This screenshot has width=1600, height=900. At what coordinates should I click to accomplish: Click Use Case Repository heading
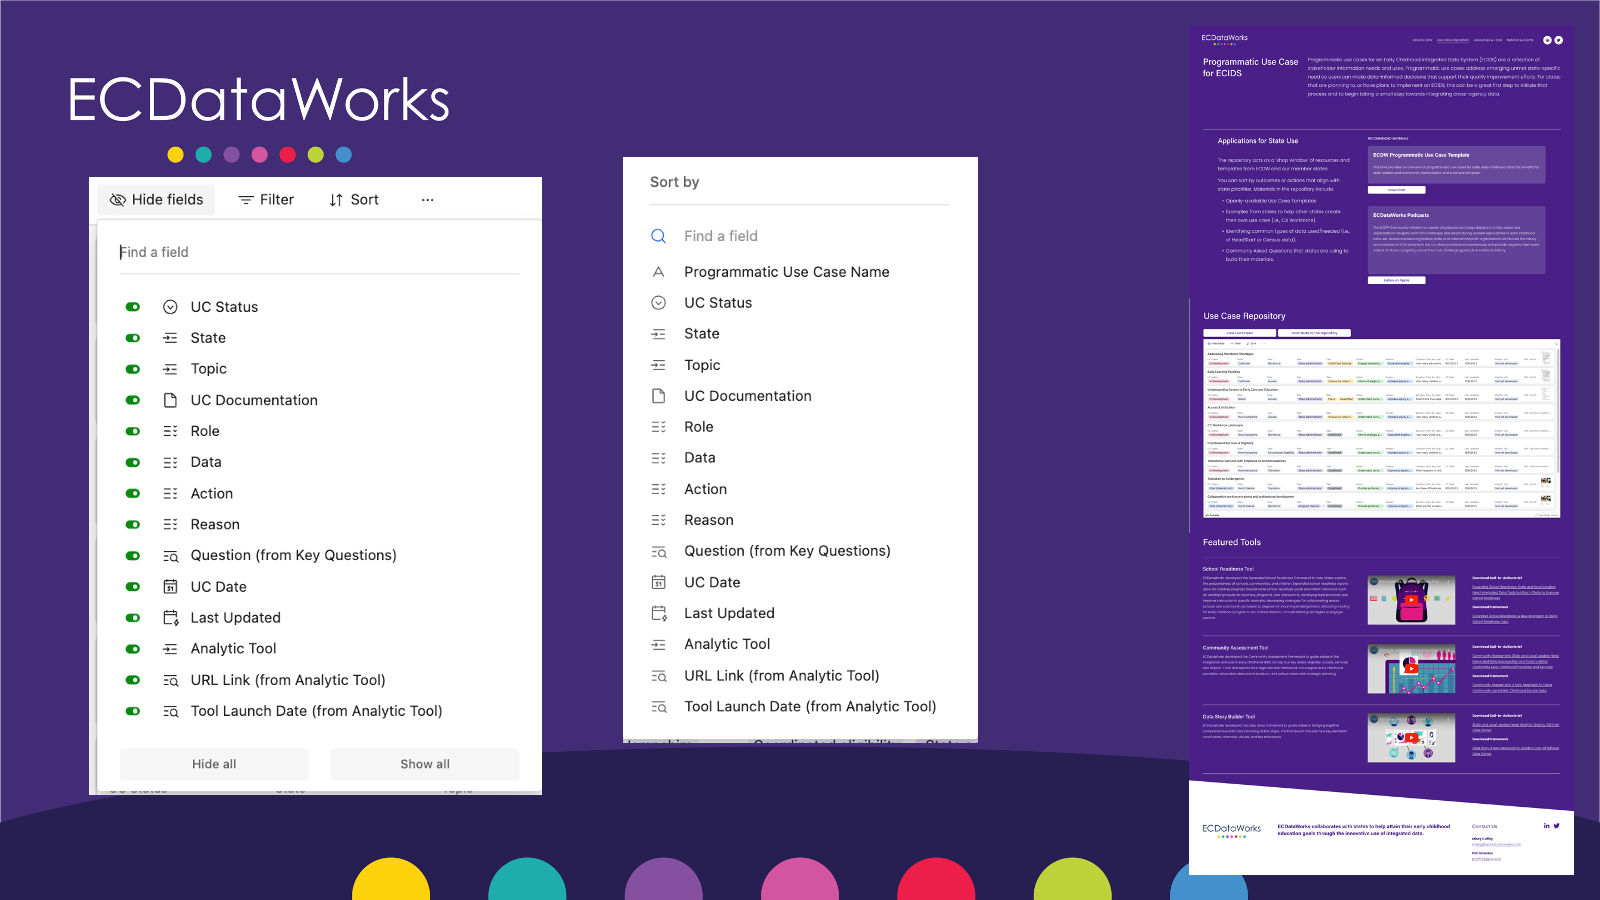tap(1244, 316)
